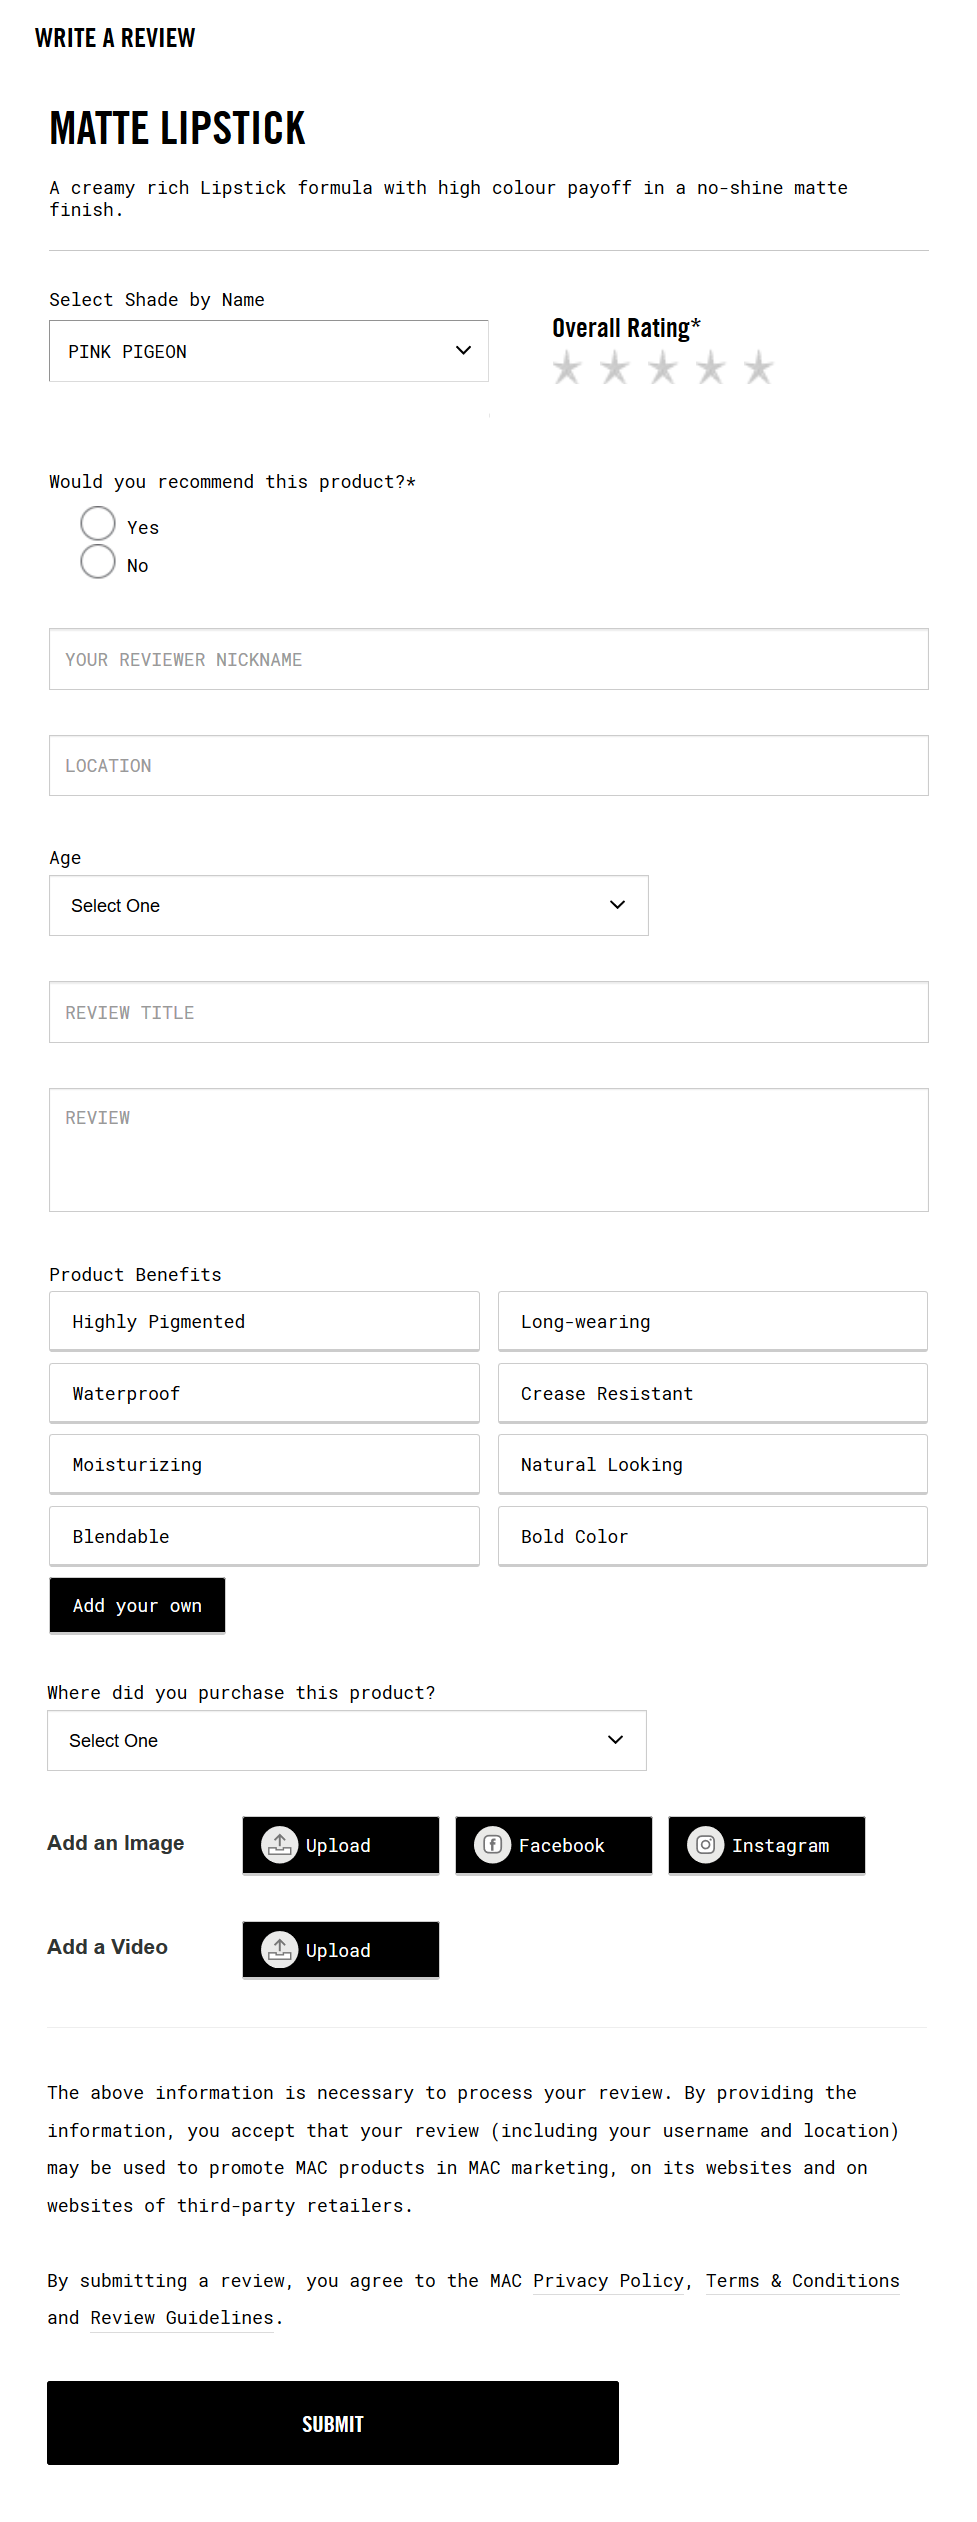Click the image Upload button
This screenshot has width=977, height=2522.
(x=340, y=1845)
